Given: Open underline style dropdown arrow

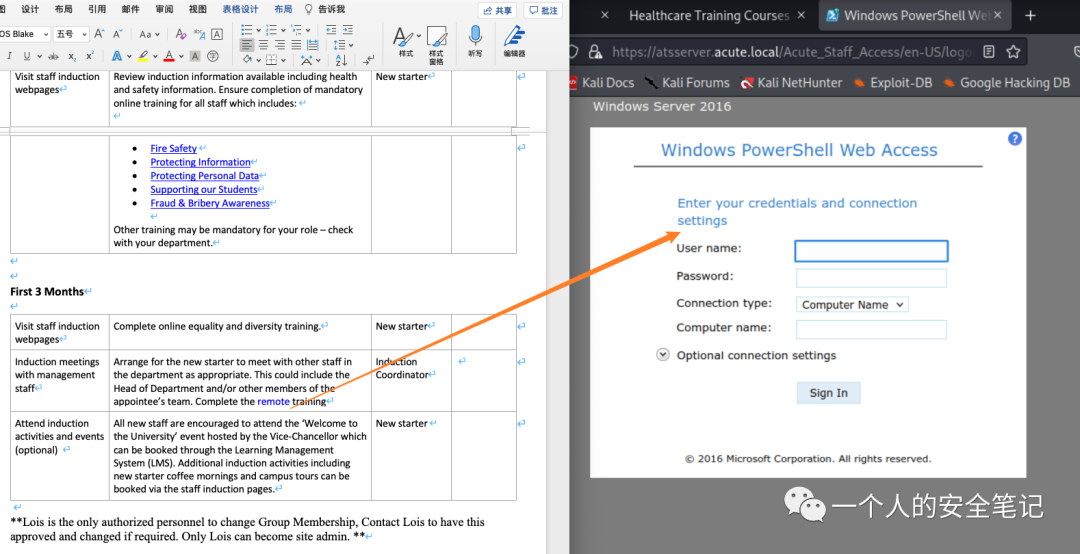Looking at the screenshot, I should coord(39,57).
